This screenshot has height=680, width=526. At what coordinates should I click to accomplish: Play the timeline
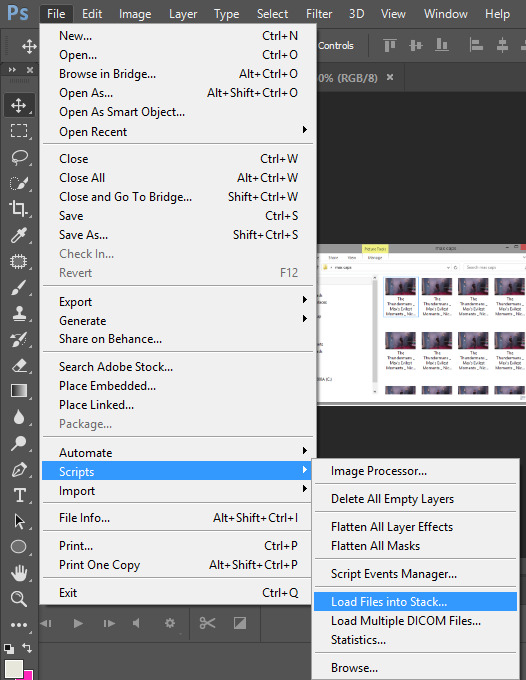78,623
